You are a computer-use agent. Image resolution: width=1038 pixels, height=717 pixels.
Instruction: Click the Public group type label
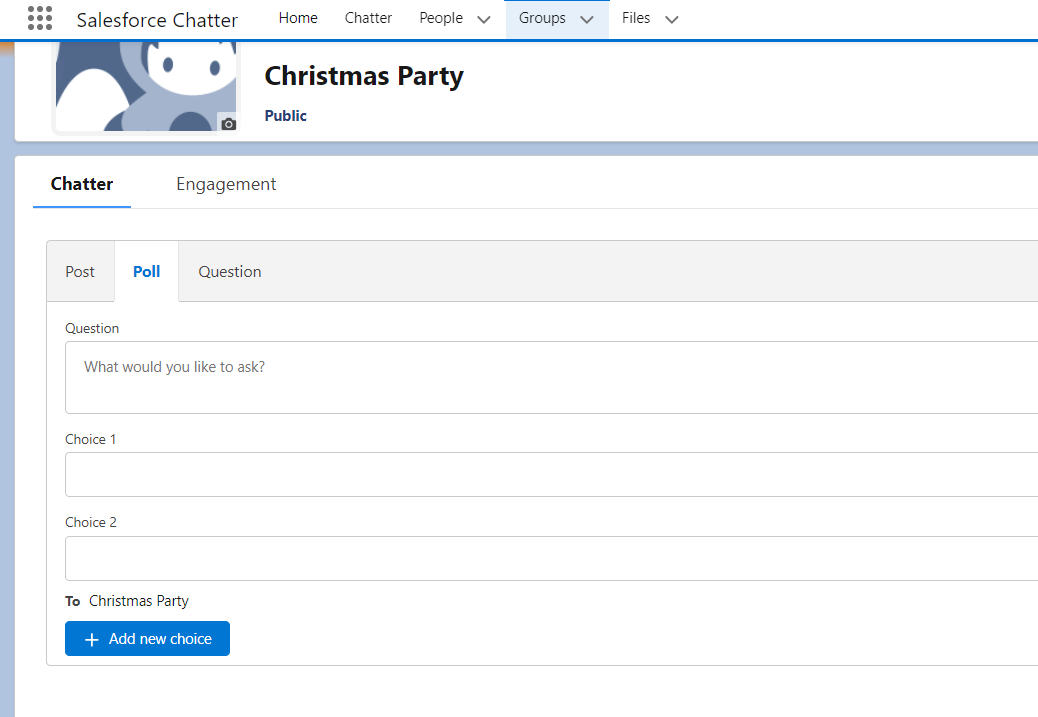tap(286, 116)
